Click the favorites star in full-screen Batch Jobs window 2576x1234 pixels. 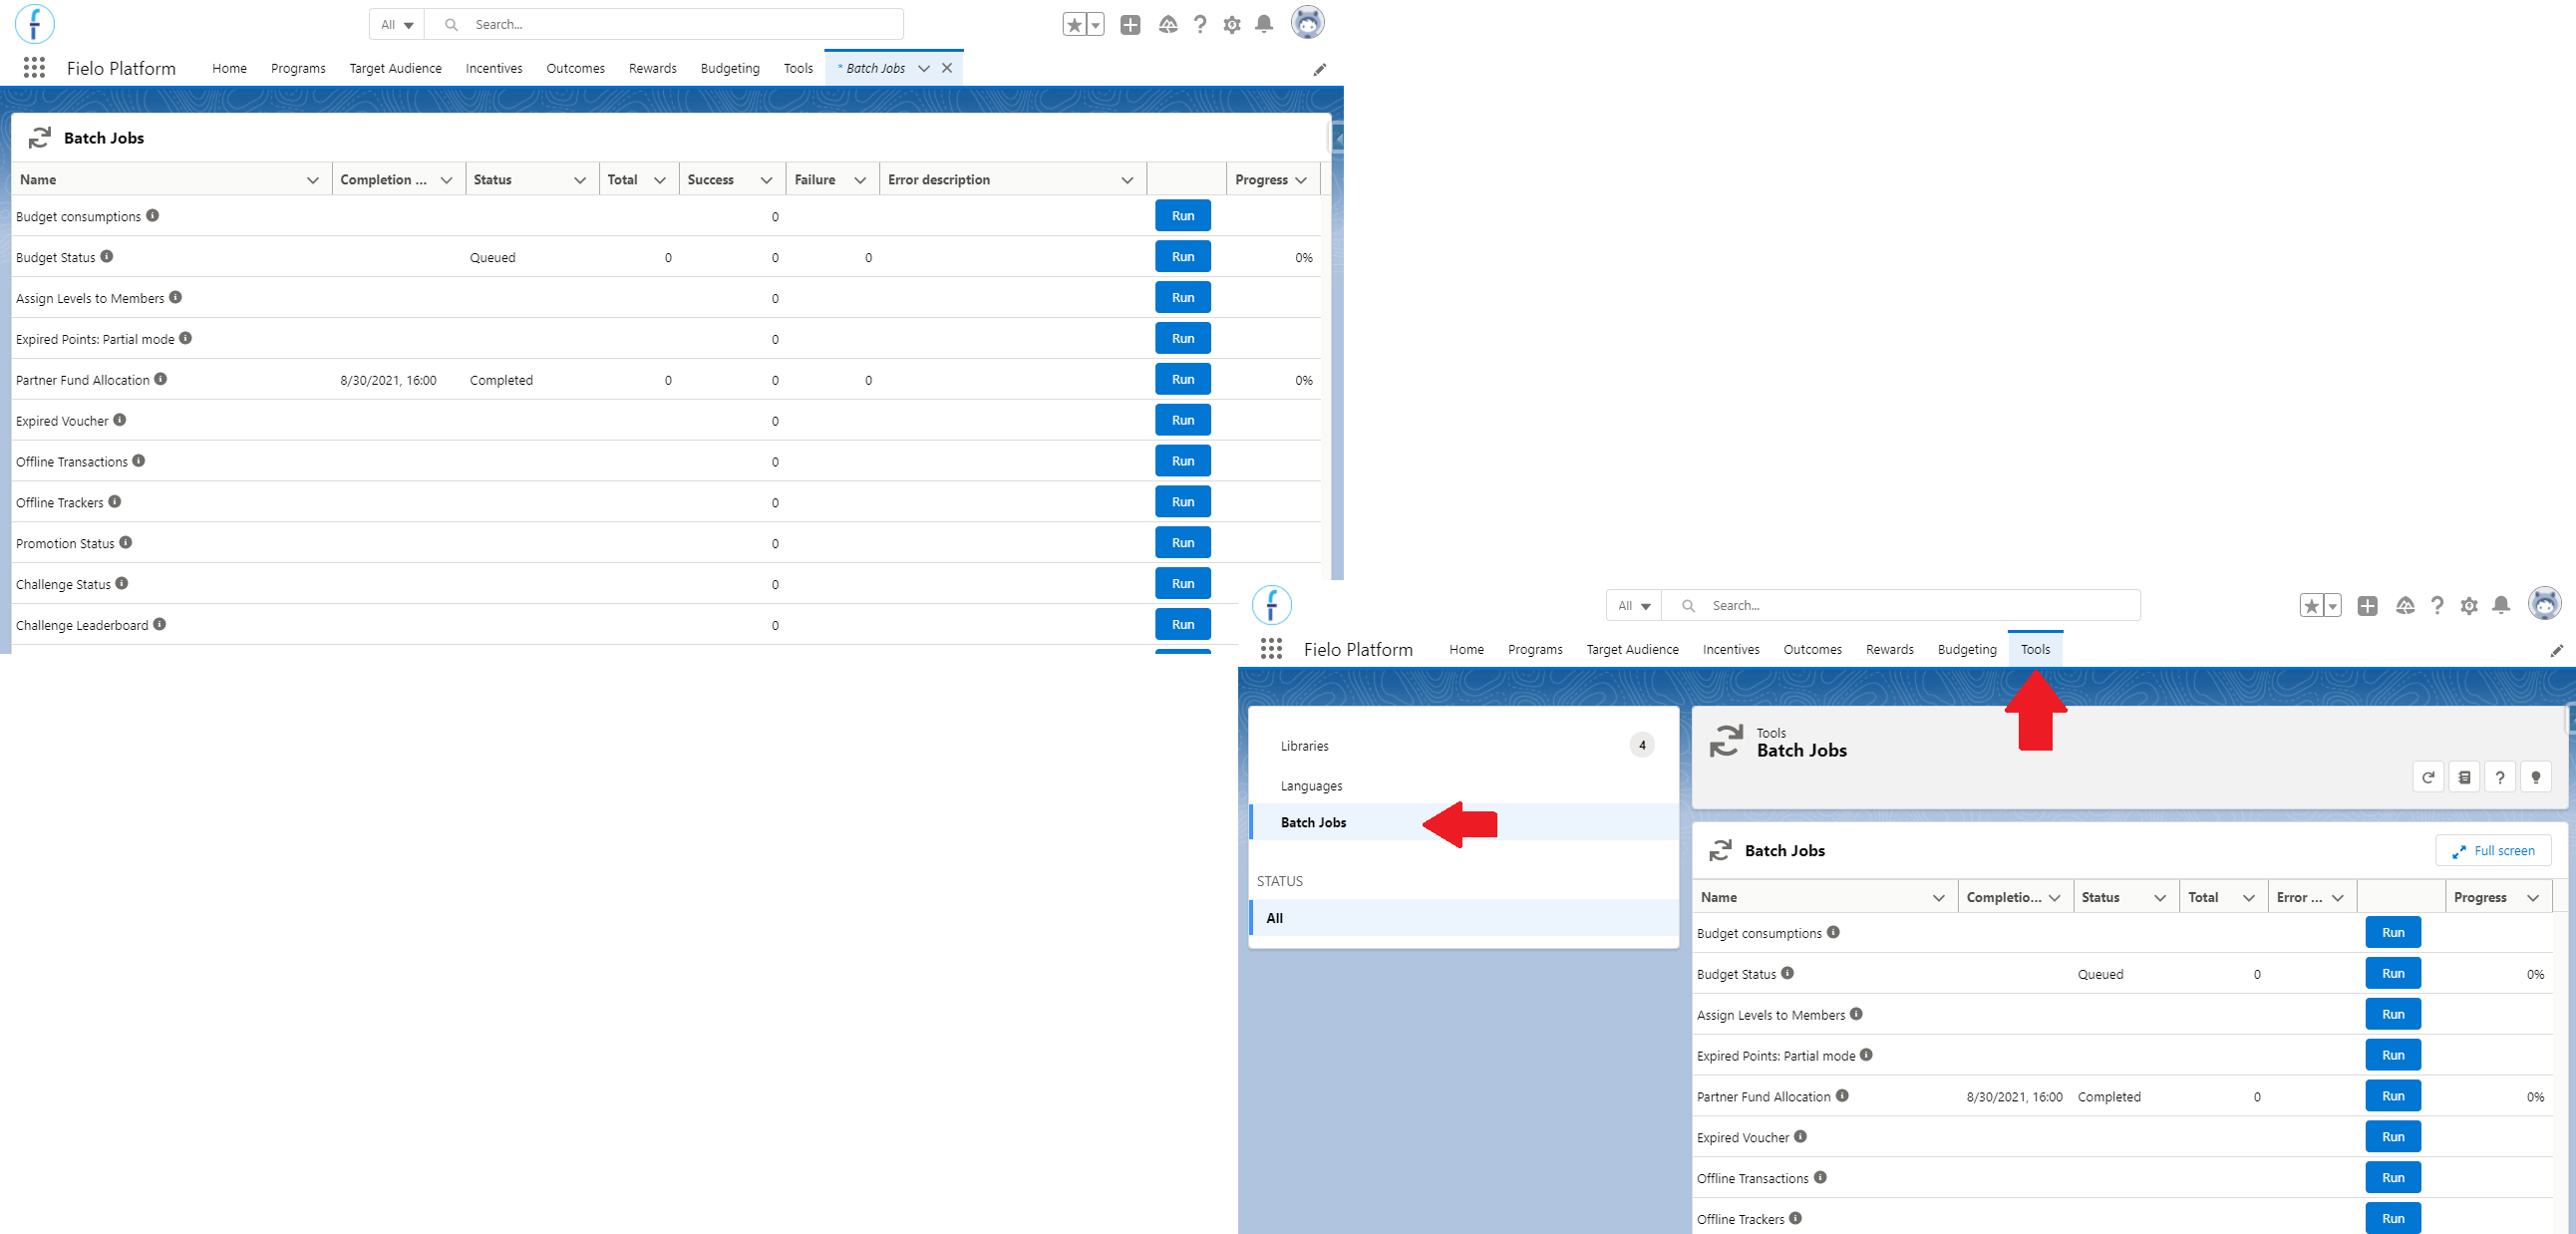click(x=1074, y=25)
